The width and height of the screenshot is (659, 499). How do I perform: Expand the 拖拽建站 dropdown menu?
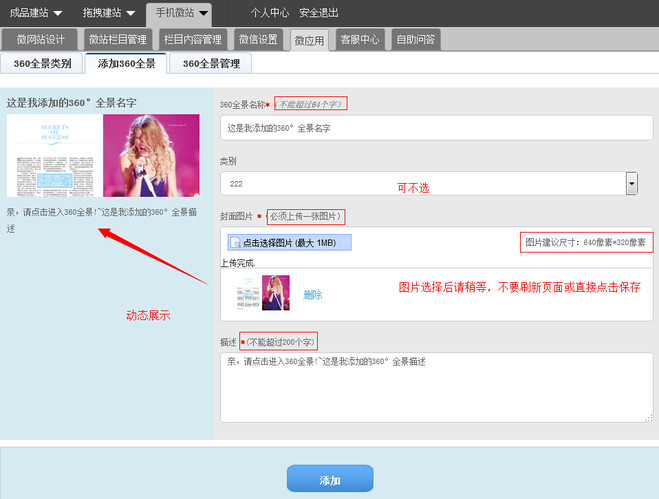109,13
